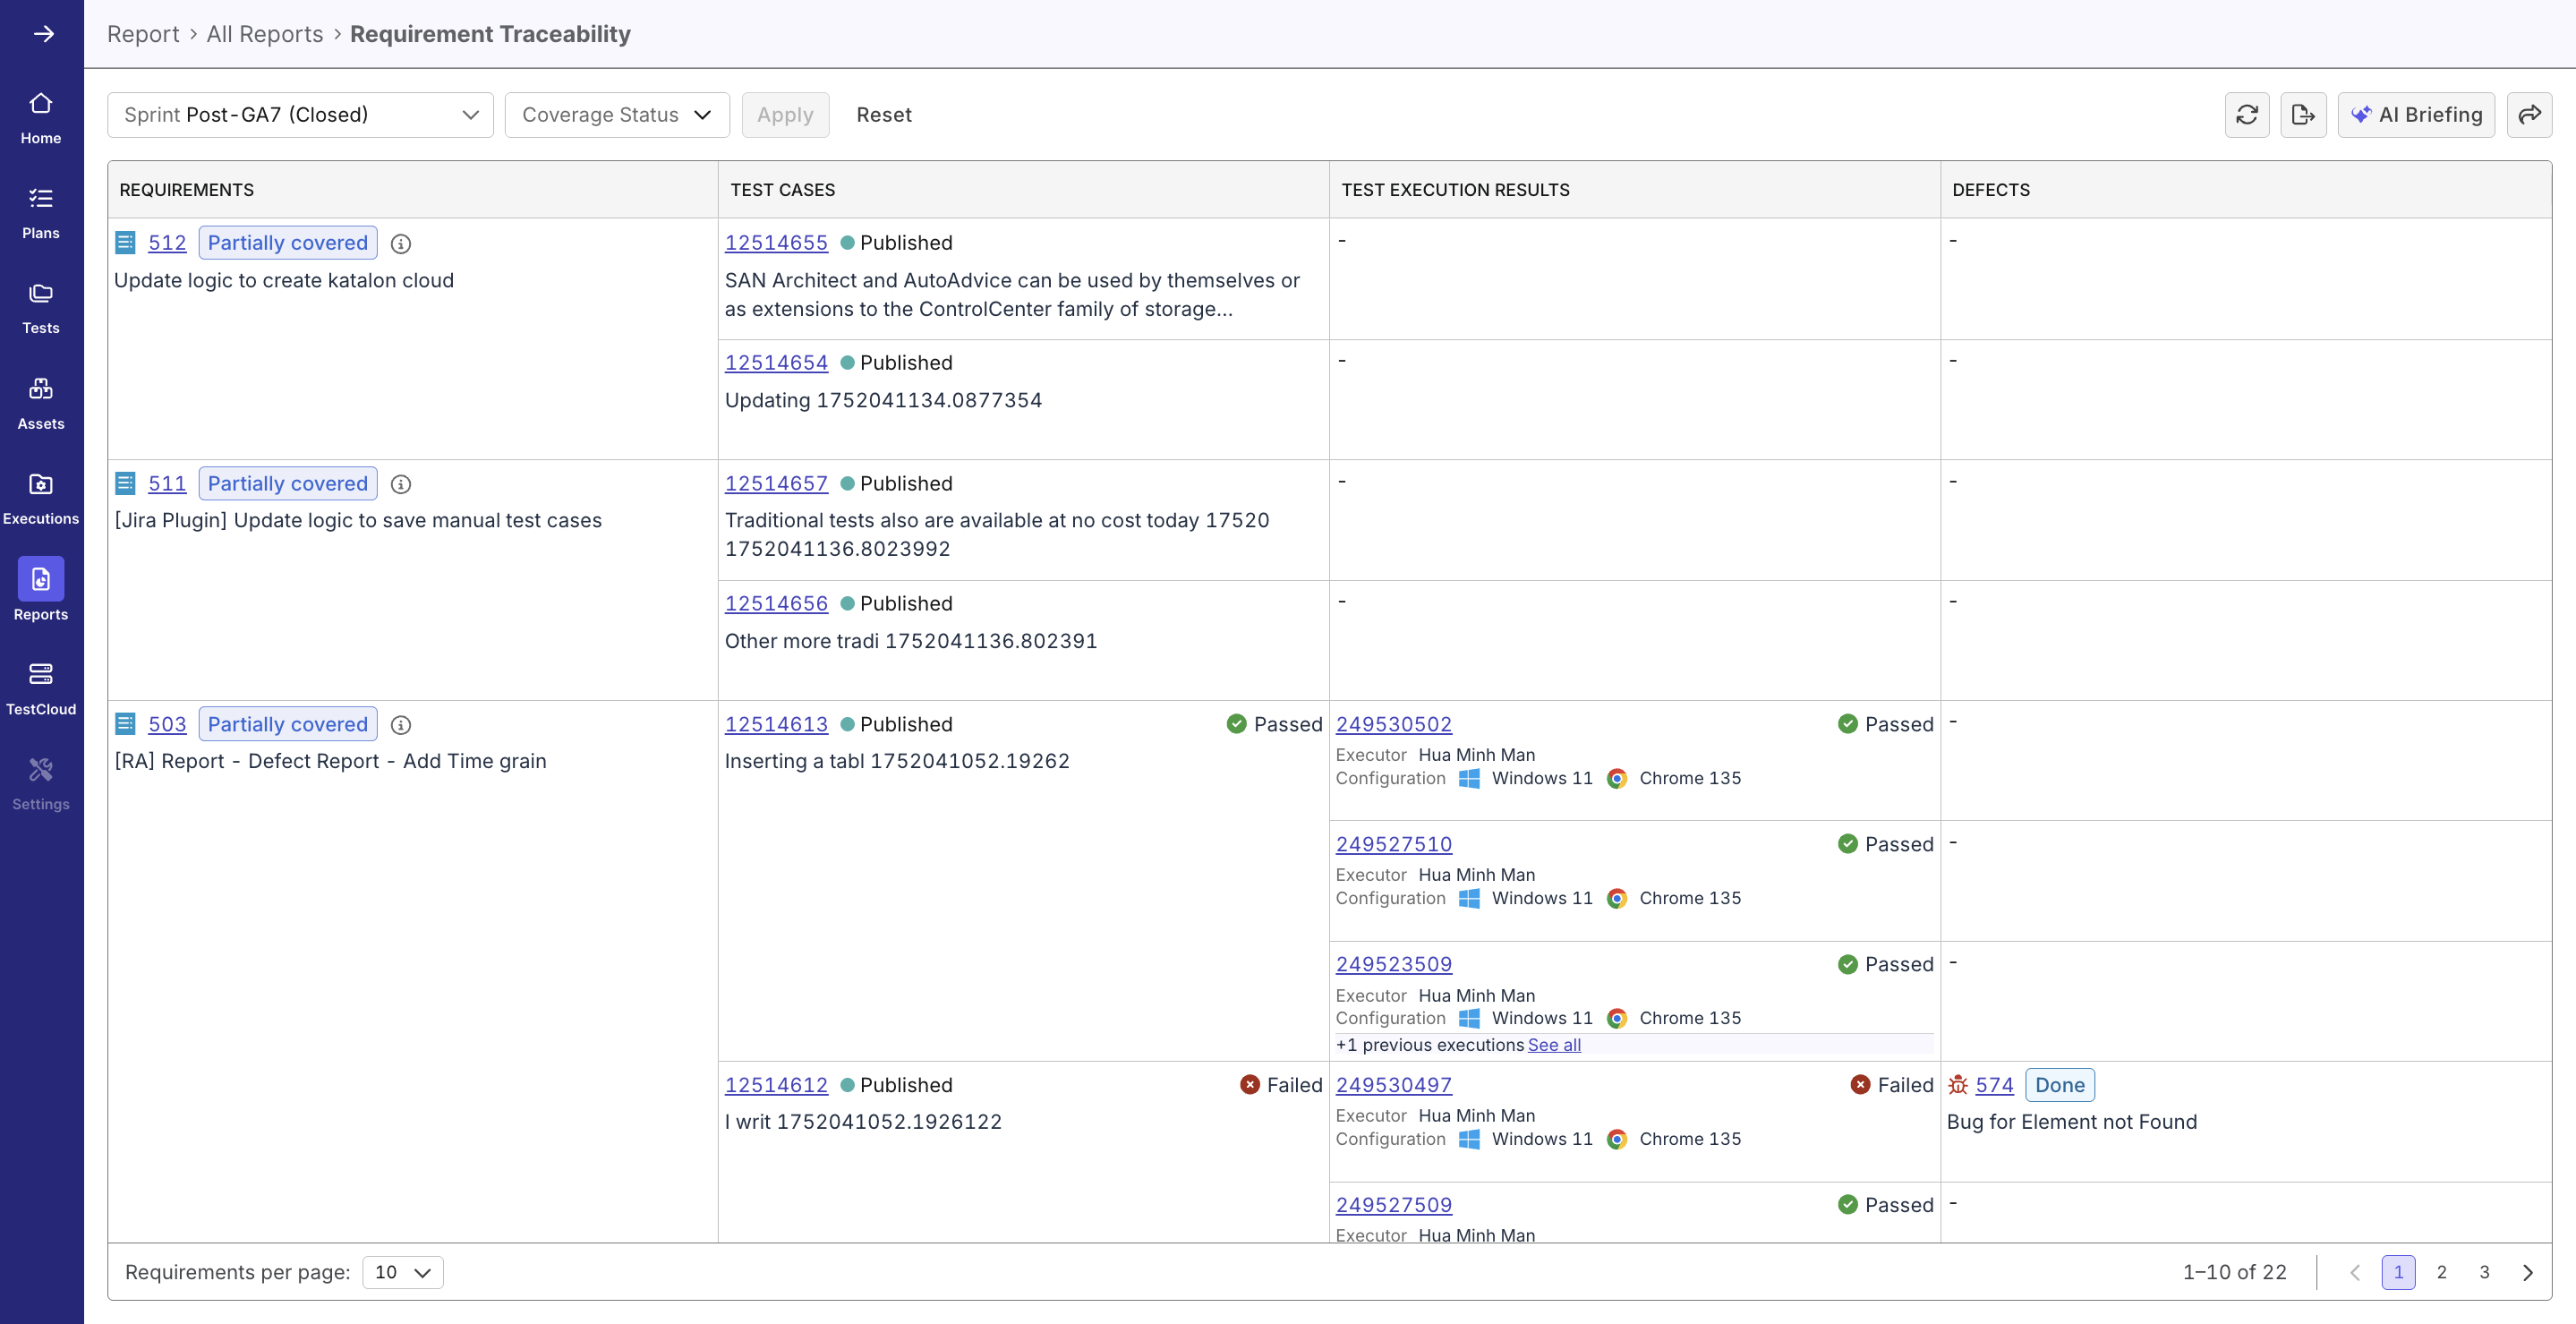2576x1324 pixels.
Task: View info tooltip for requirement 512
Action: [402, 243]
